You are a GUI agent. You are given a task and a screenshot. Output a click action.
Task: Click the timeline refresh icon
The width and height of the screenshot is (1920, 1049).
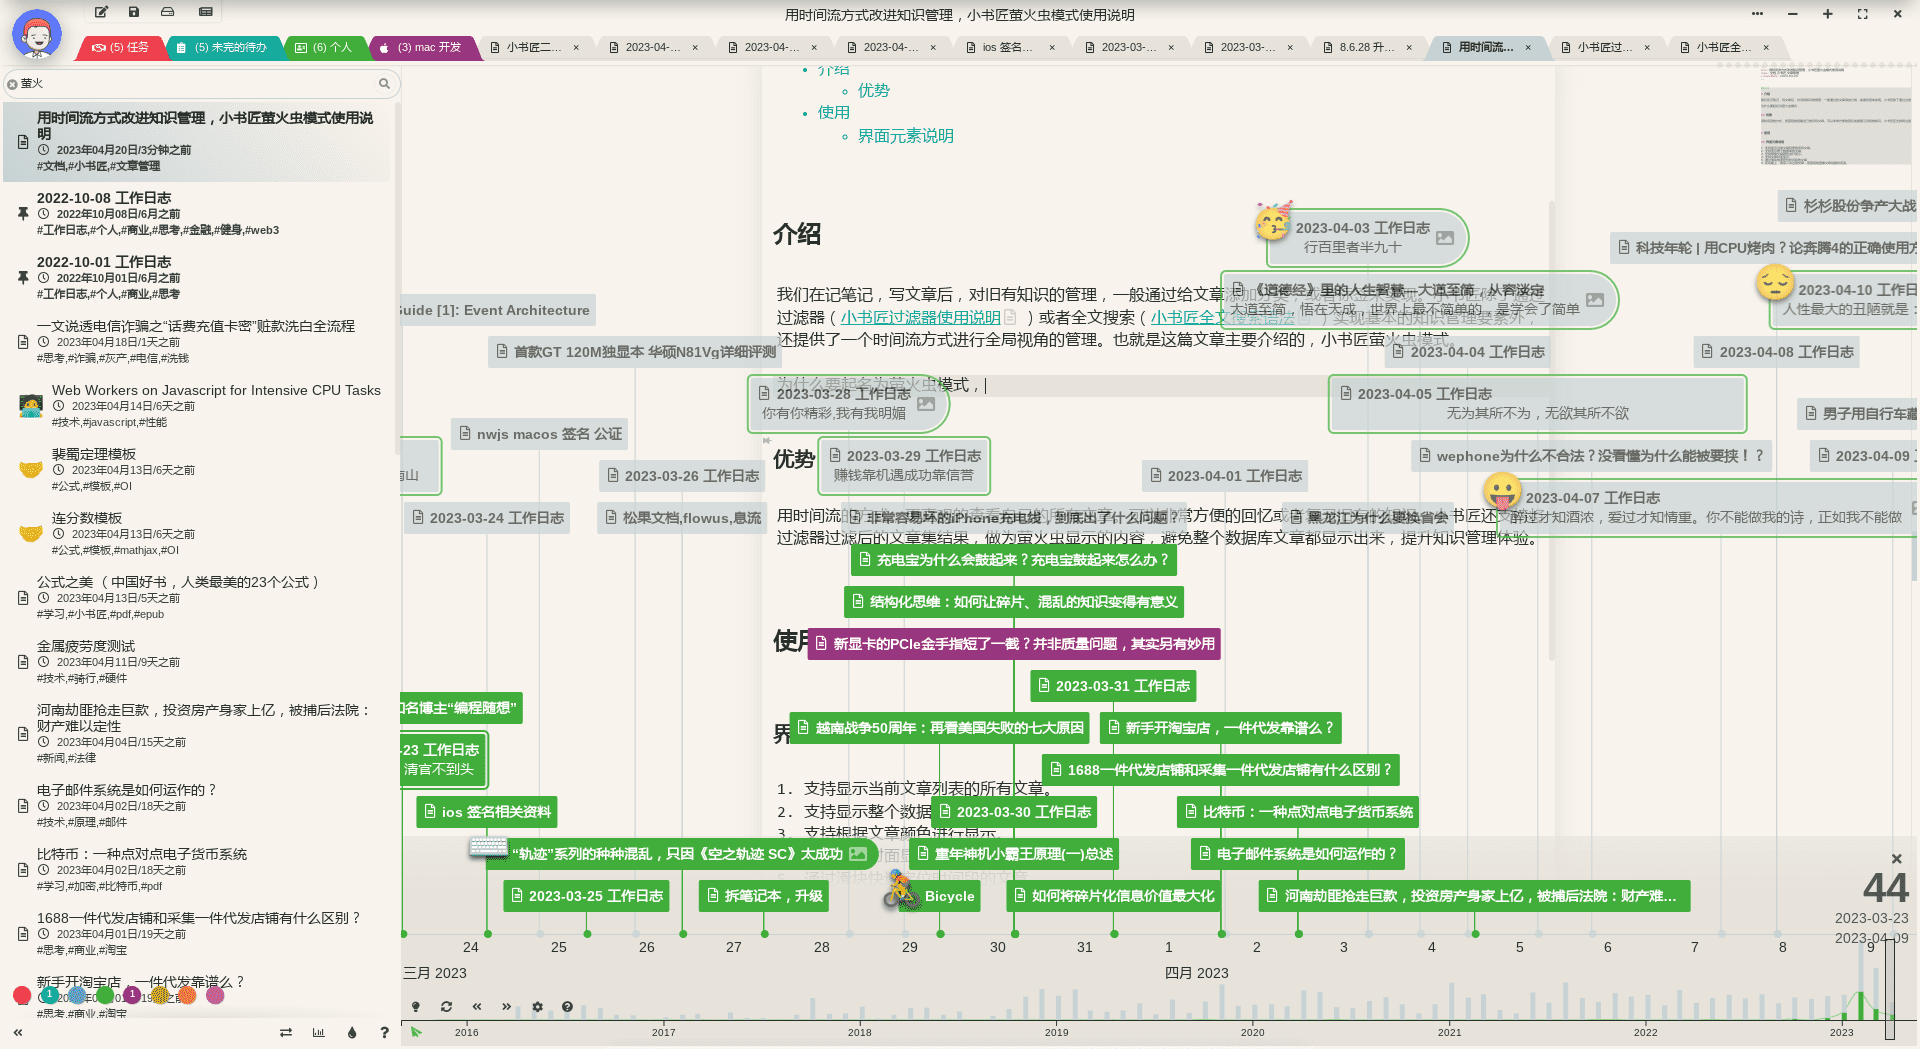pyautogui.click(x=446, y=1006)
